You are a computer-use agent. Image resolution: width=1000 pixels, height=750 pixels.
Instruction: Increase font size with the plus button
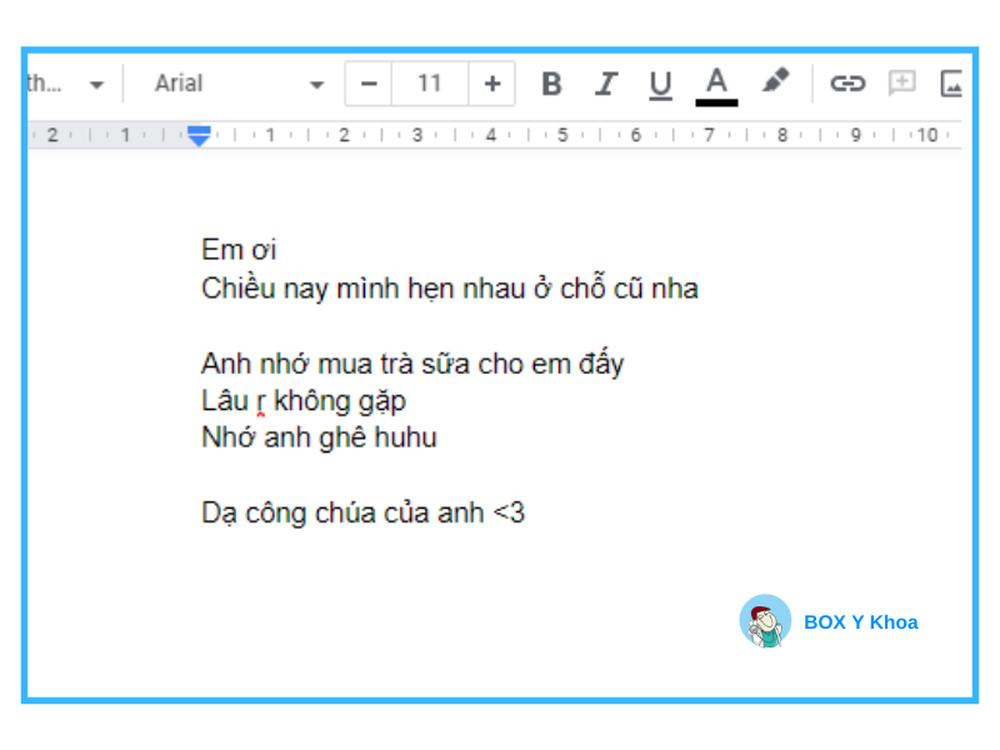pos(492,84)
